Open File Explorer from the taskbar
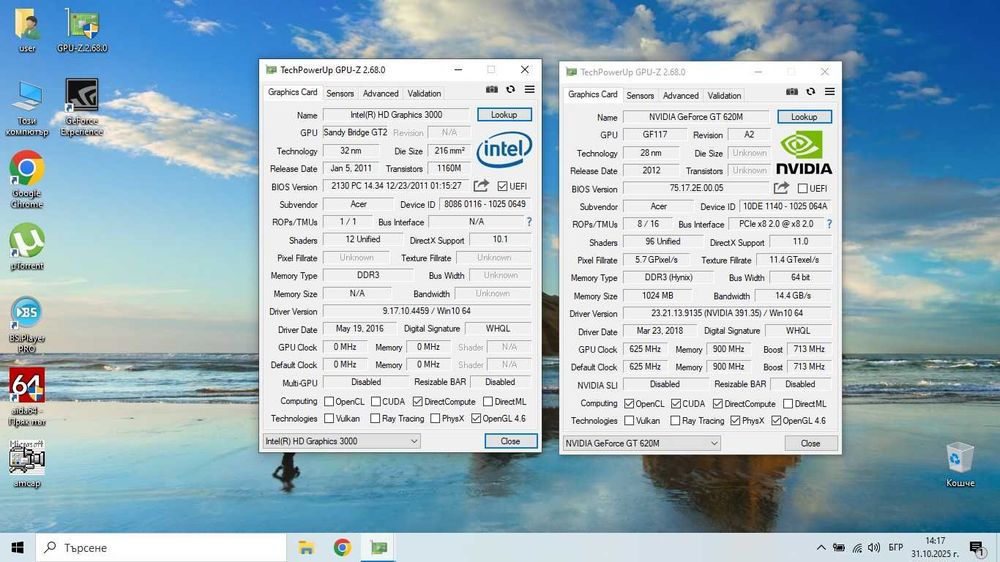The height and width of the screenshot is (562, 1000). point(306,547)
